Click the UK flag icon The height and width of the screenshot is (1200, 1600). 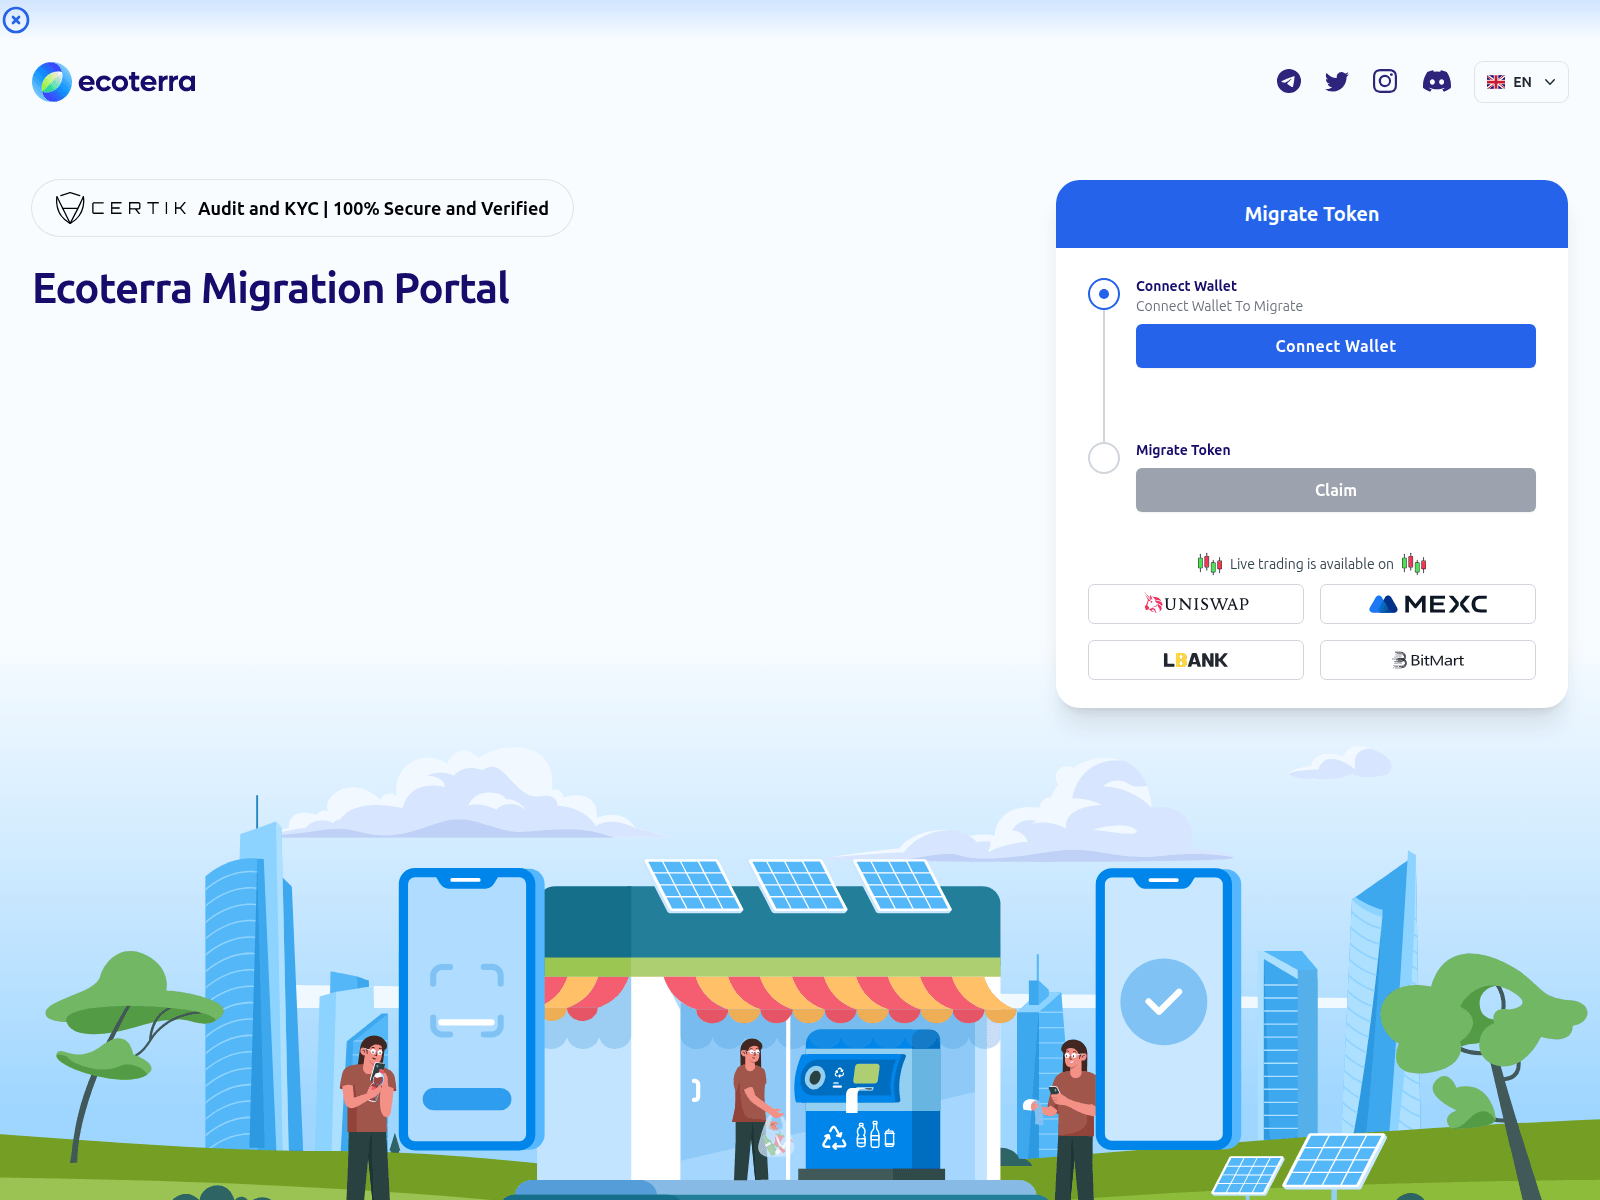point(1496,82)
